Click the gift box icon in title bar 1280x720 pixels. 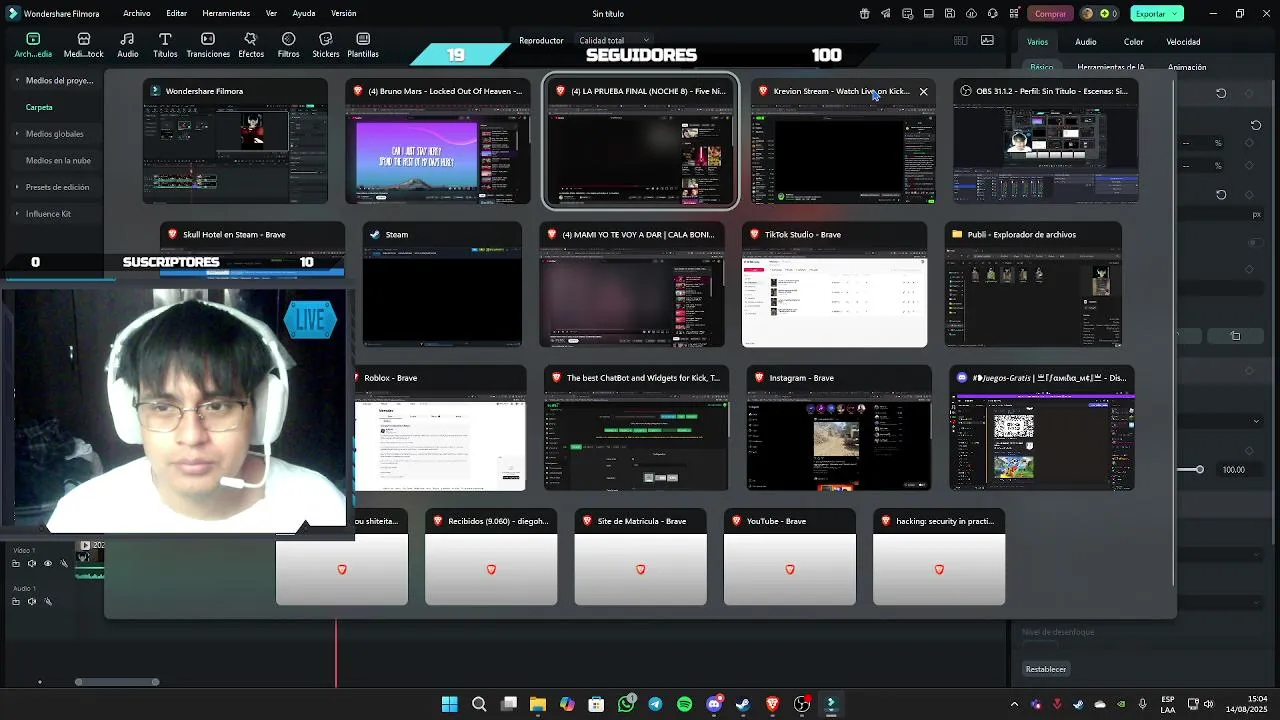[x=864, y=13]
